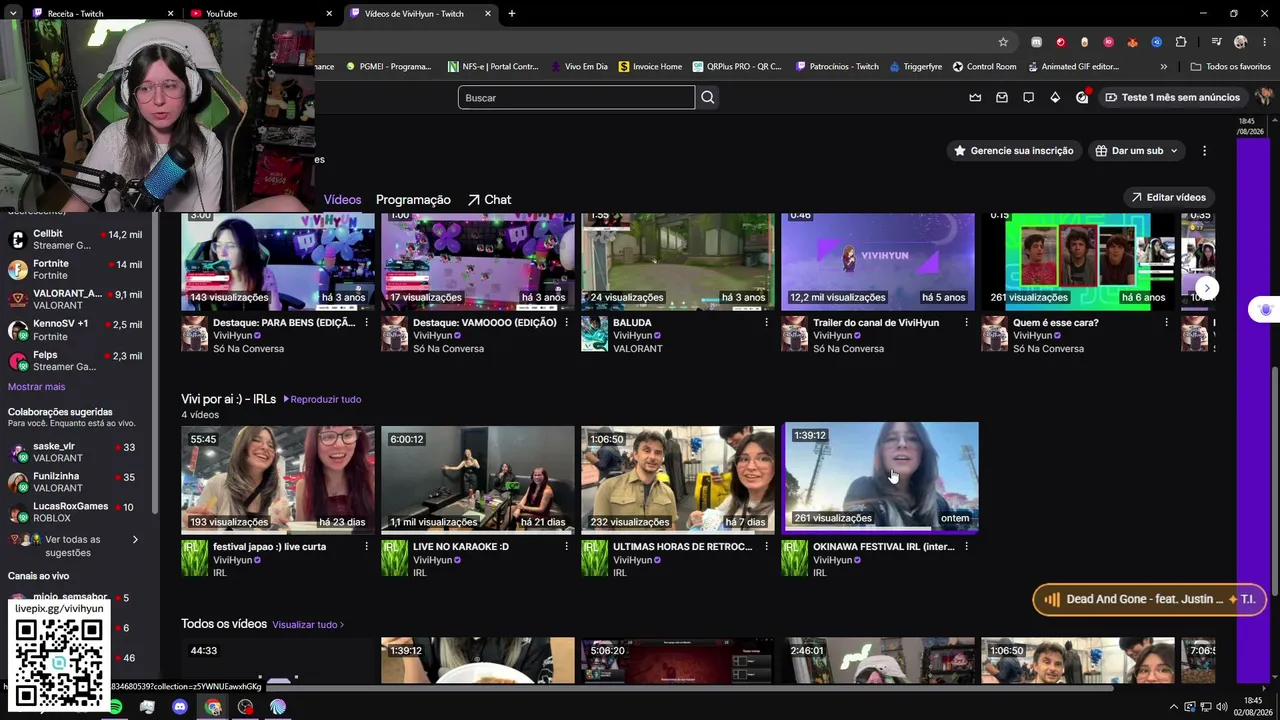The image size is (1280, 720).
Task: Open the 'Dar um sub' dropdown
Action: pyautogui.click(x=1137, y=151)
